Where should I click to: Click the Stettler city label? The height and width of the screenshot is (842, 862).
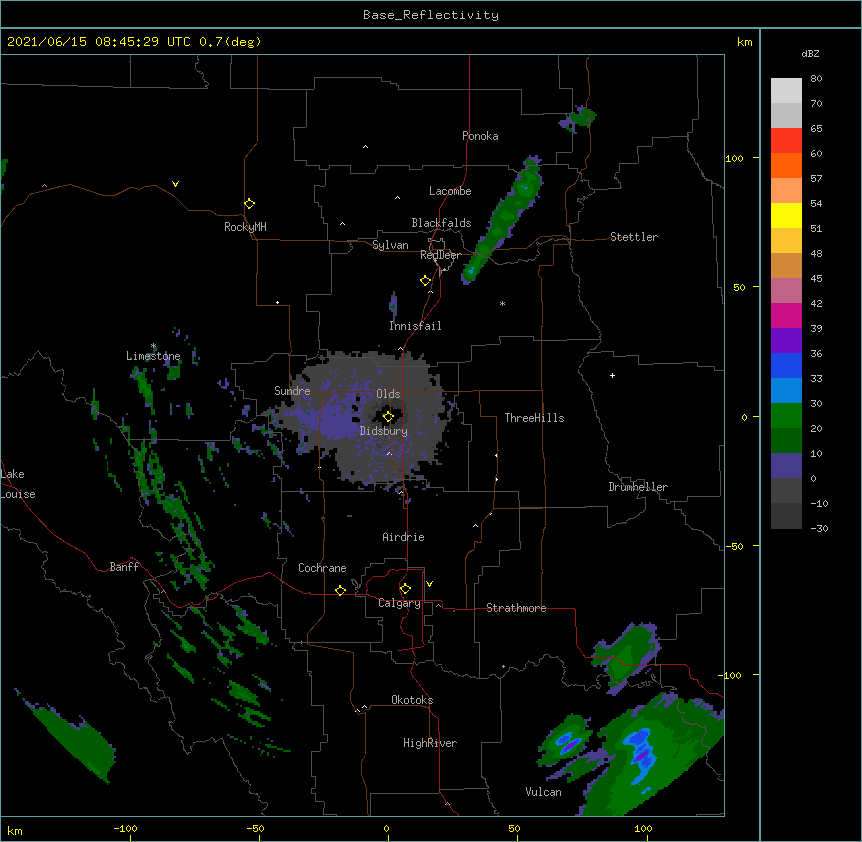coord(634,237)
